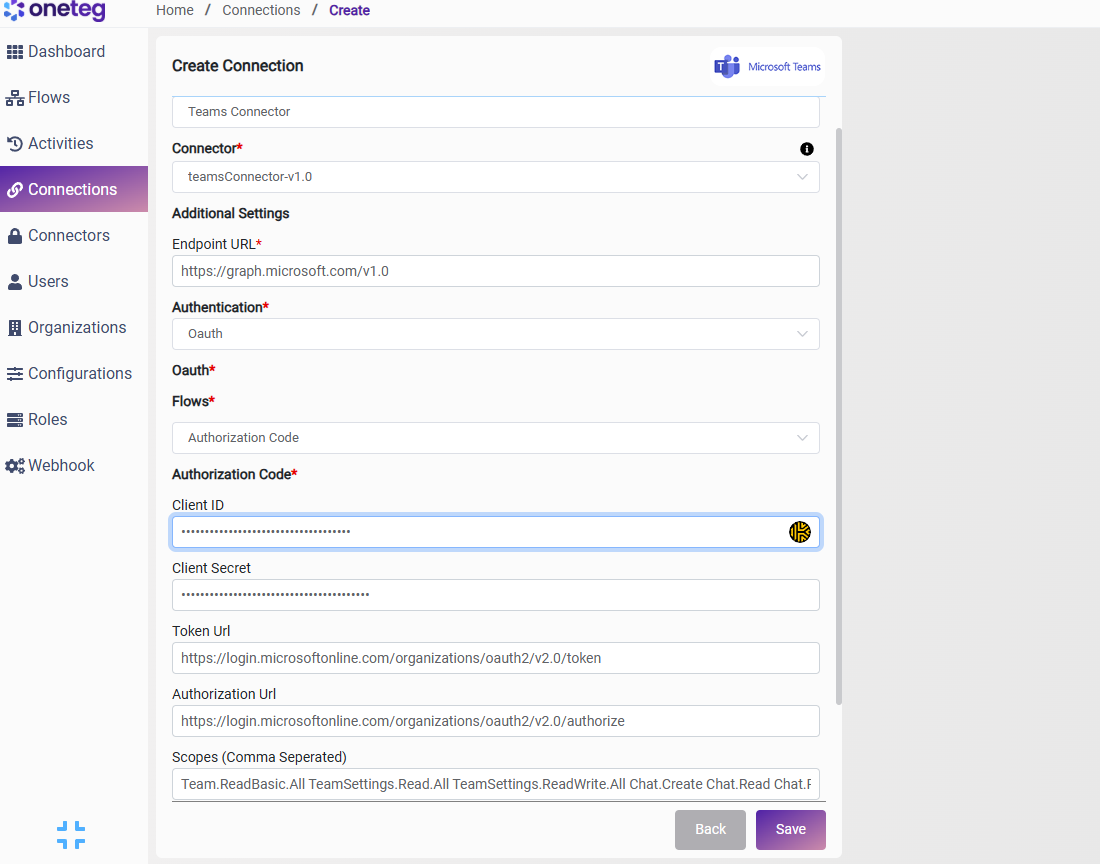Open Roles in the sidebar

tap(74, 419)
